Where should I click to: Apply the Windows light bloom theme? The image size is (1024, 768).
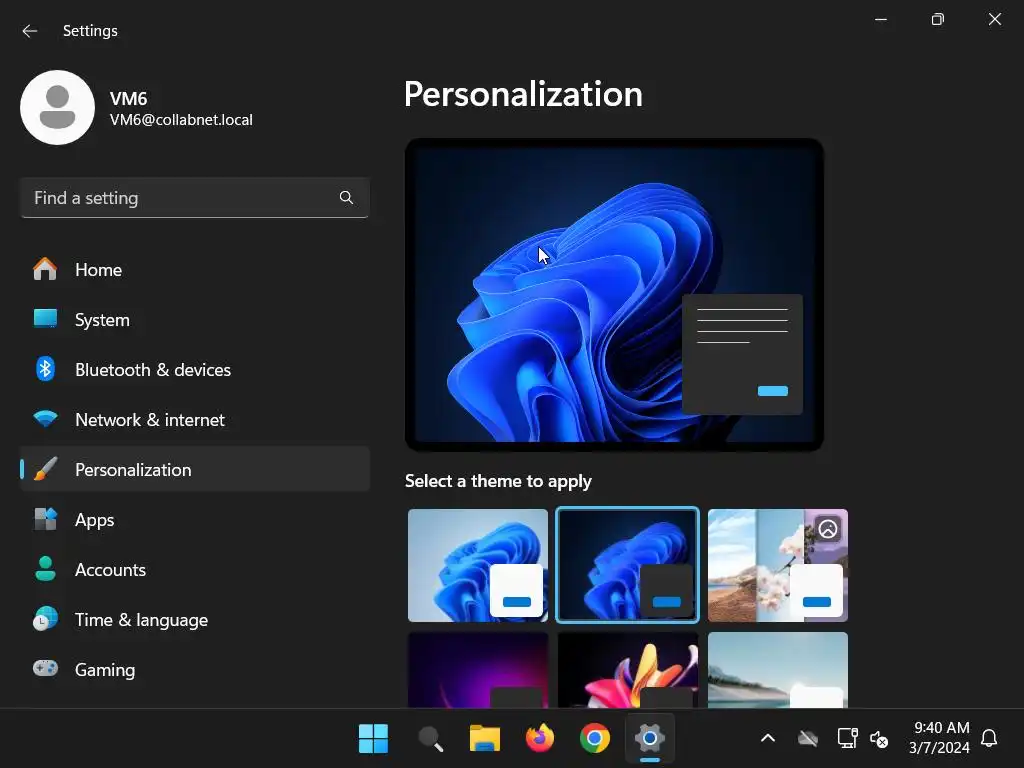click(x=477, y=566)
